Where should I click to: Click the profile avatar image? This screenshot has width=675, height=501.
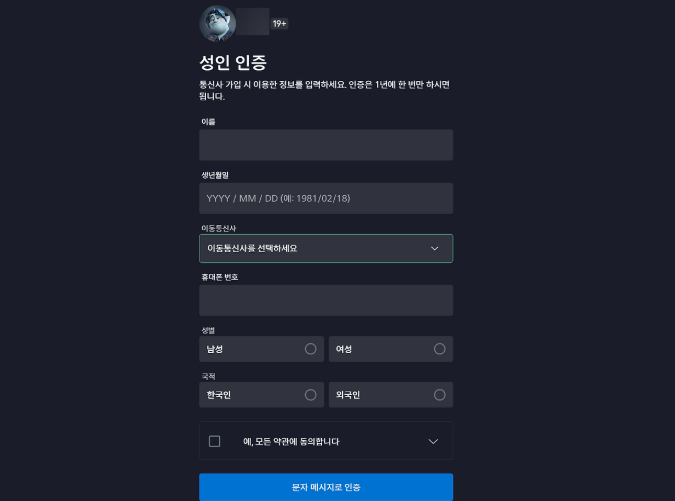click(x=217, y=21)
